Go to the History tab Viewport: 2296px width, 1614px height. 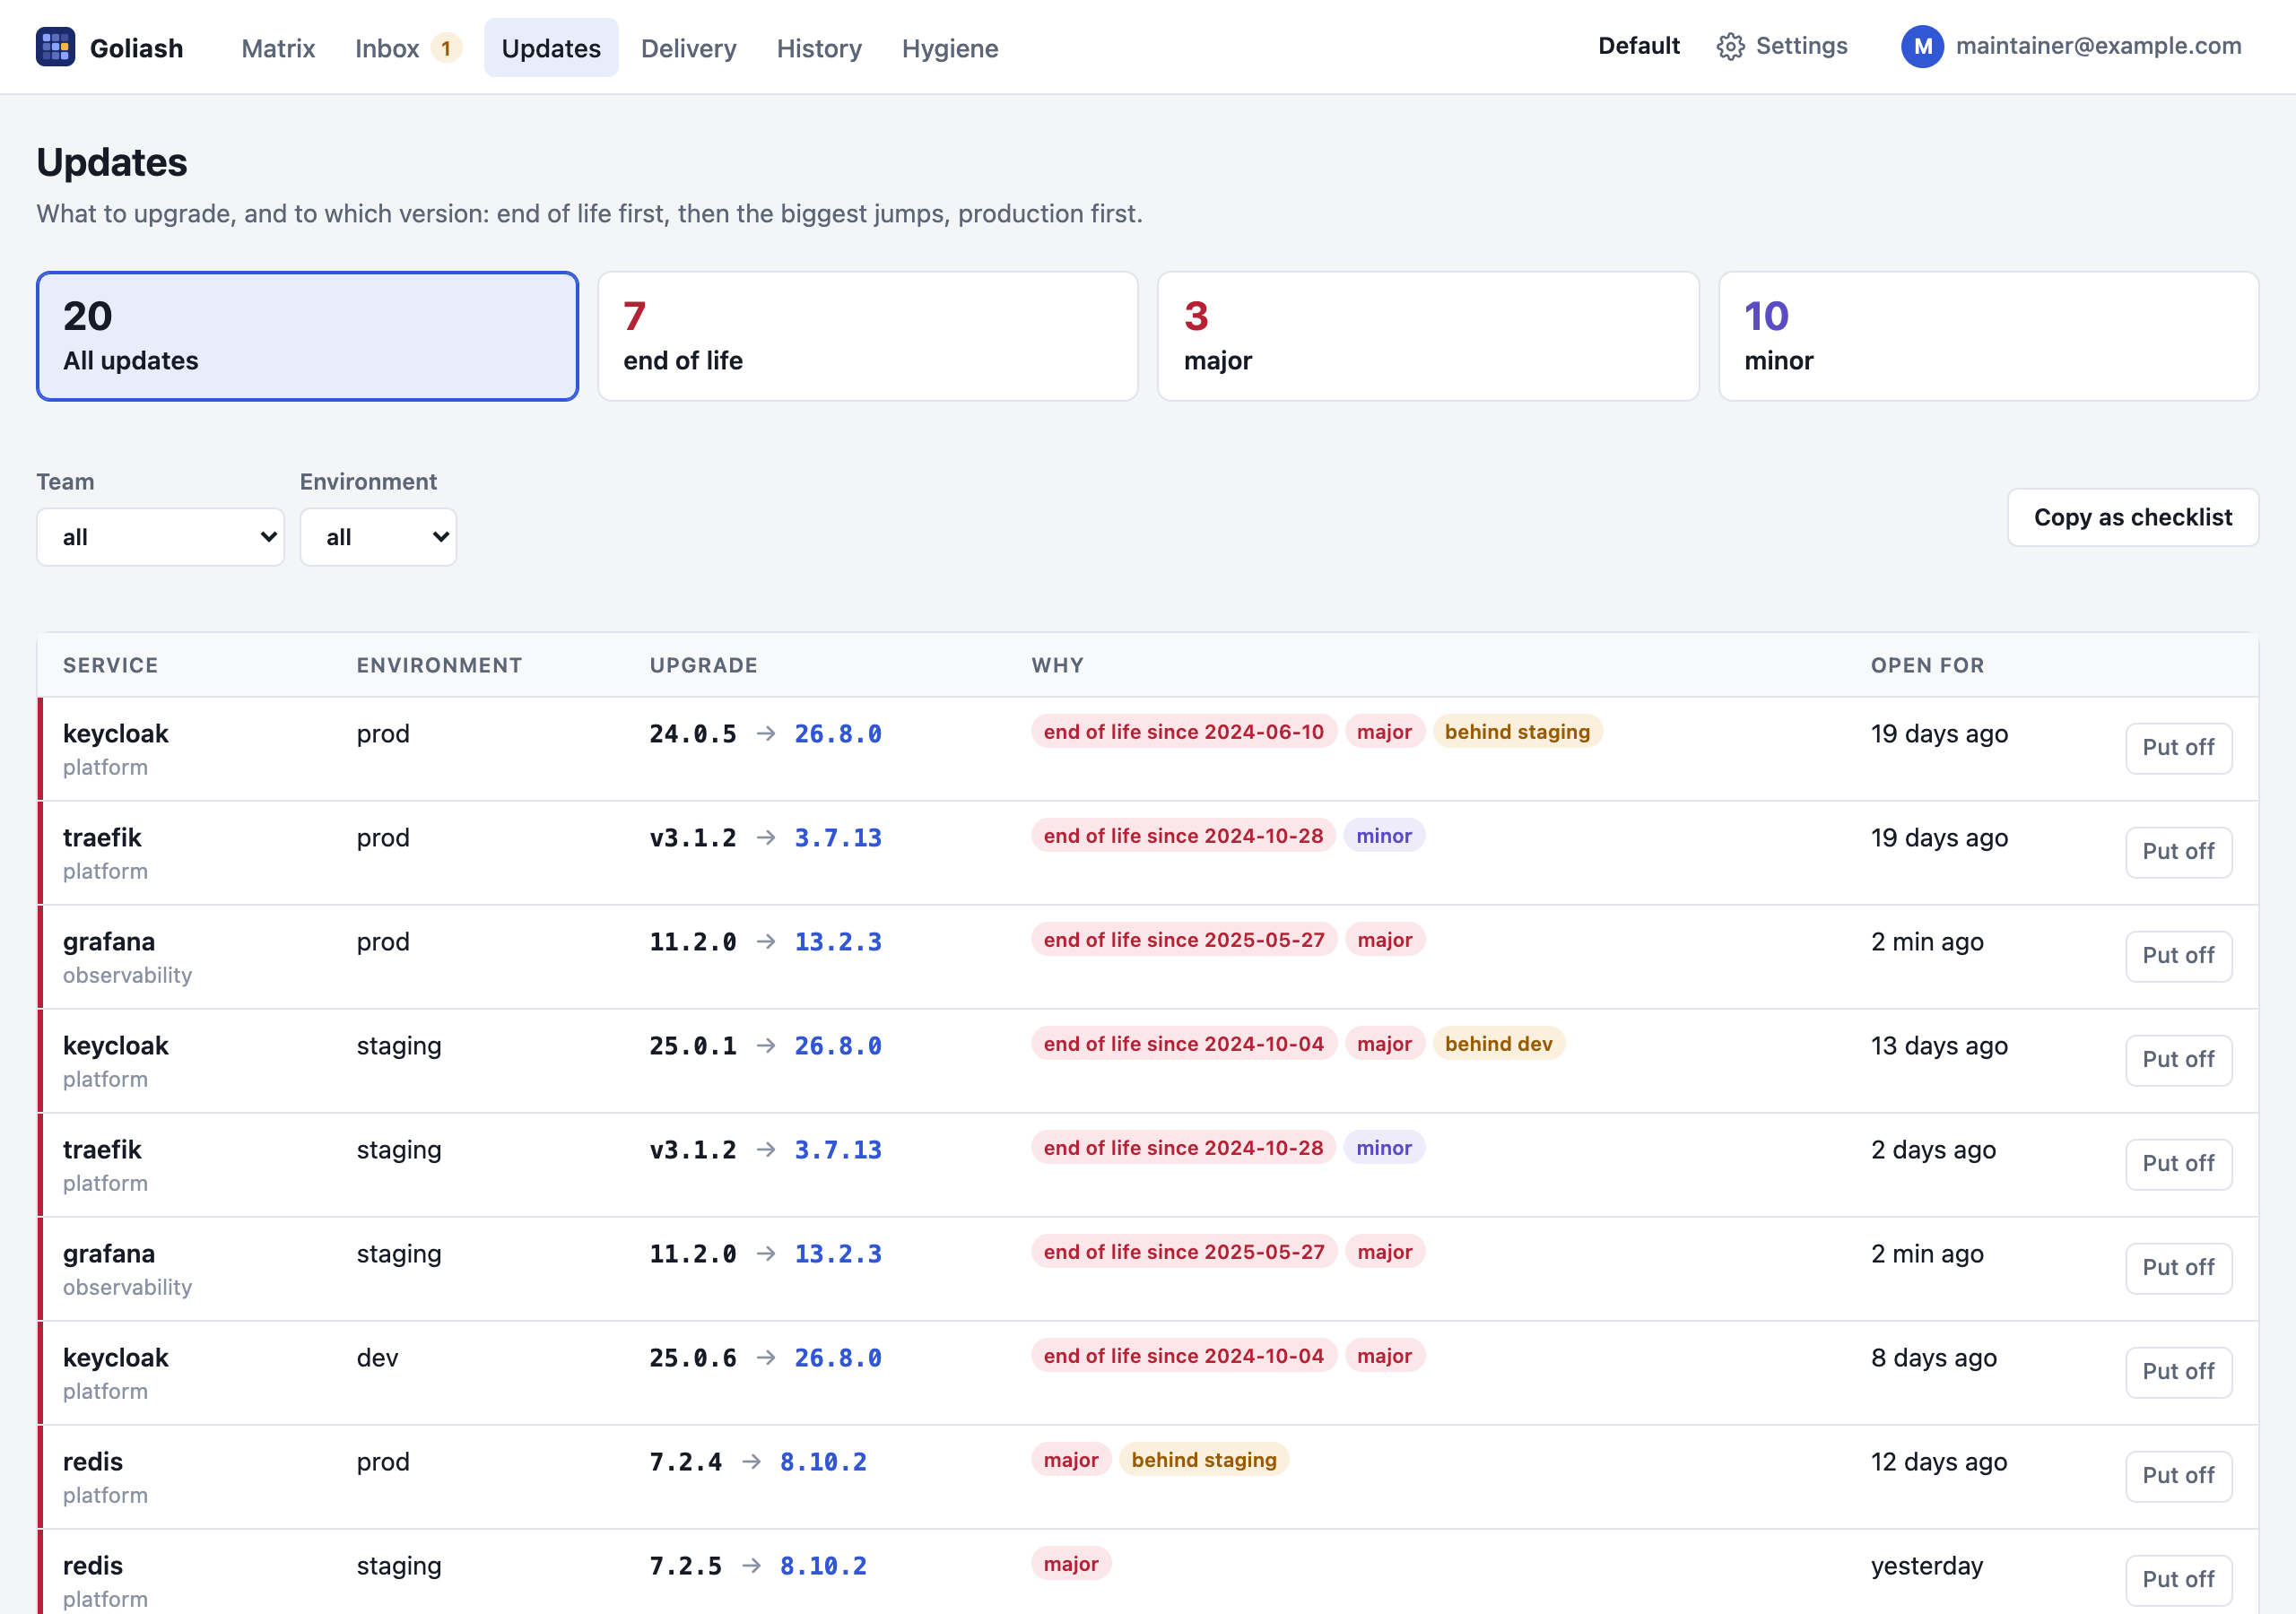[x=819, y=48]
